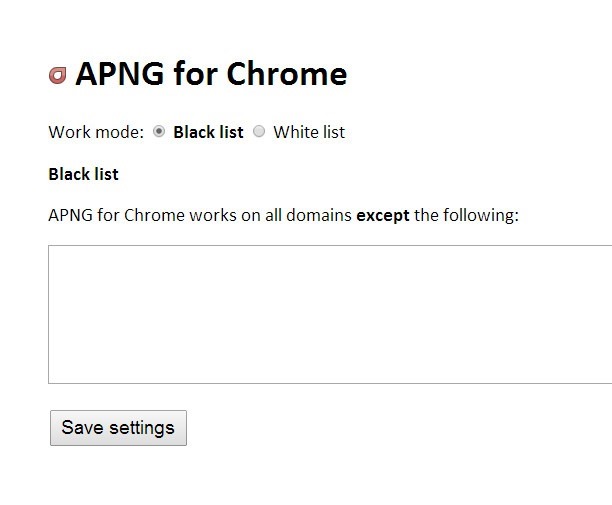Click the bold word "except"

tap(383, 215)
